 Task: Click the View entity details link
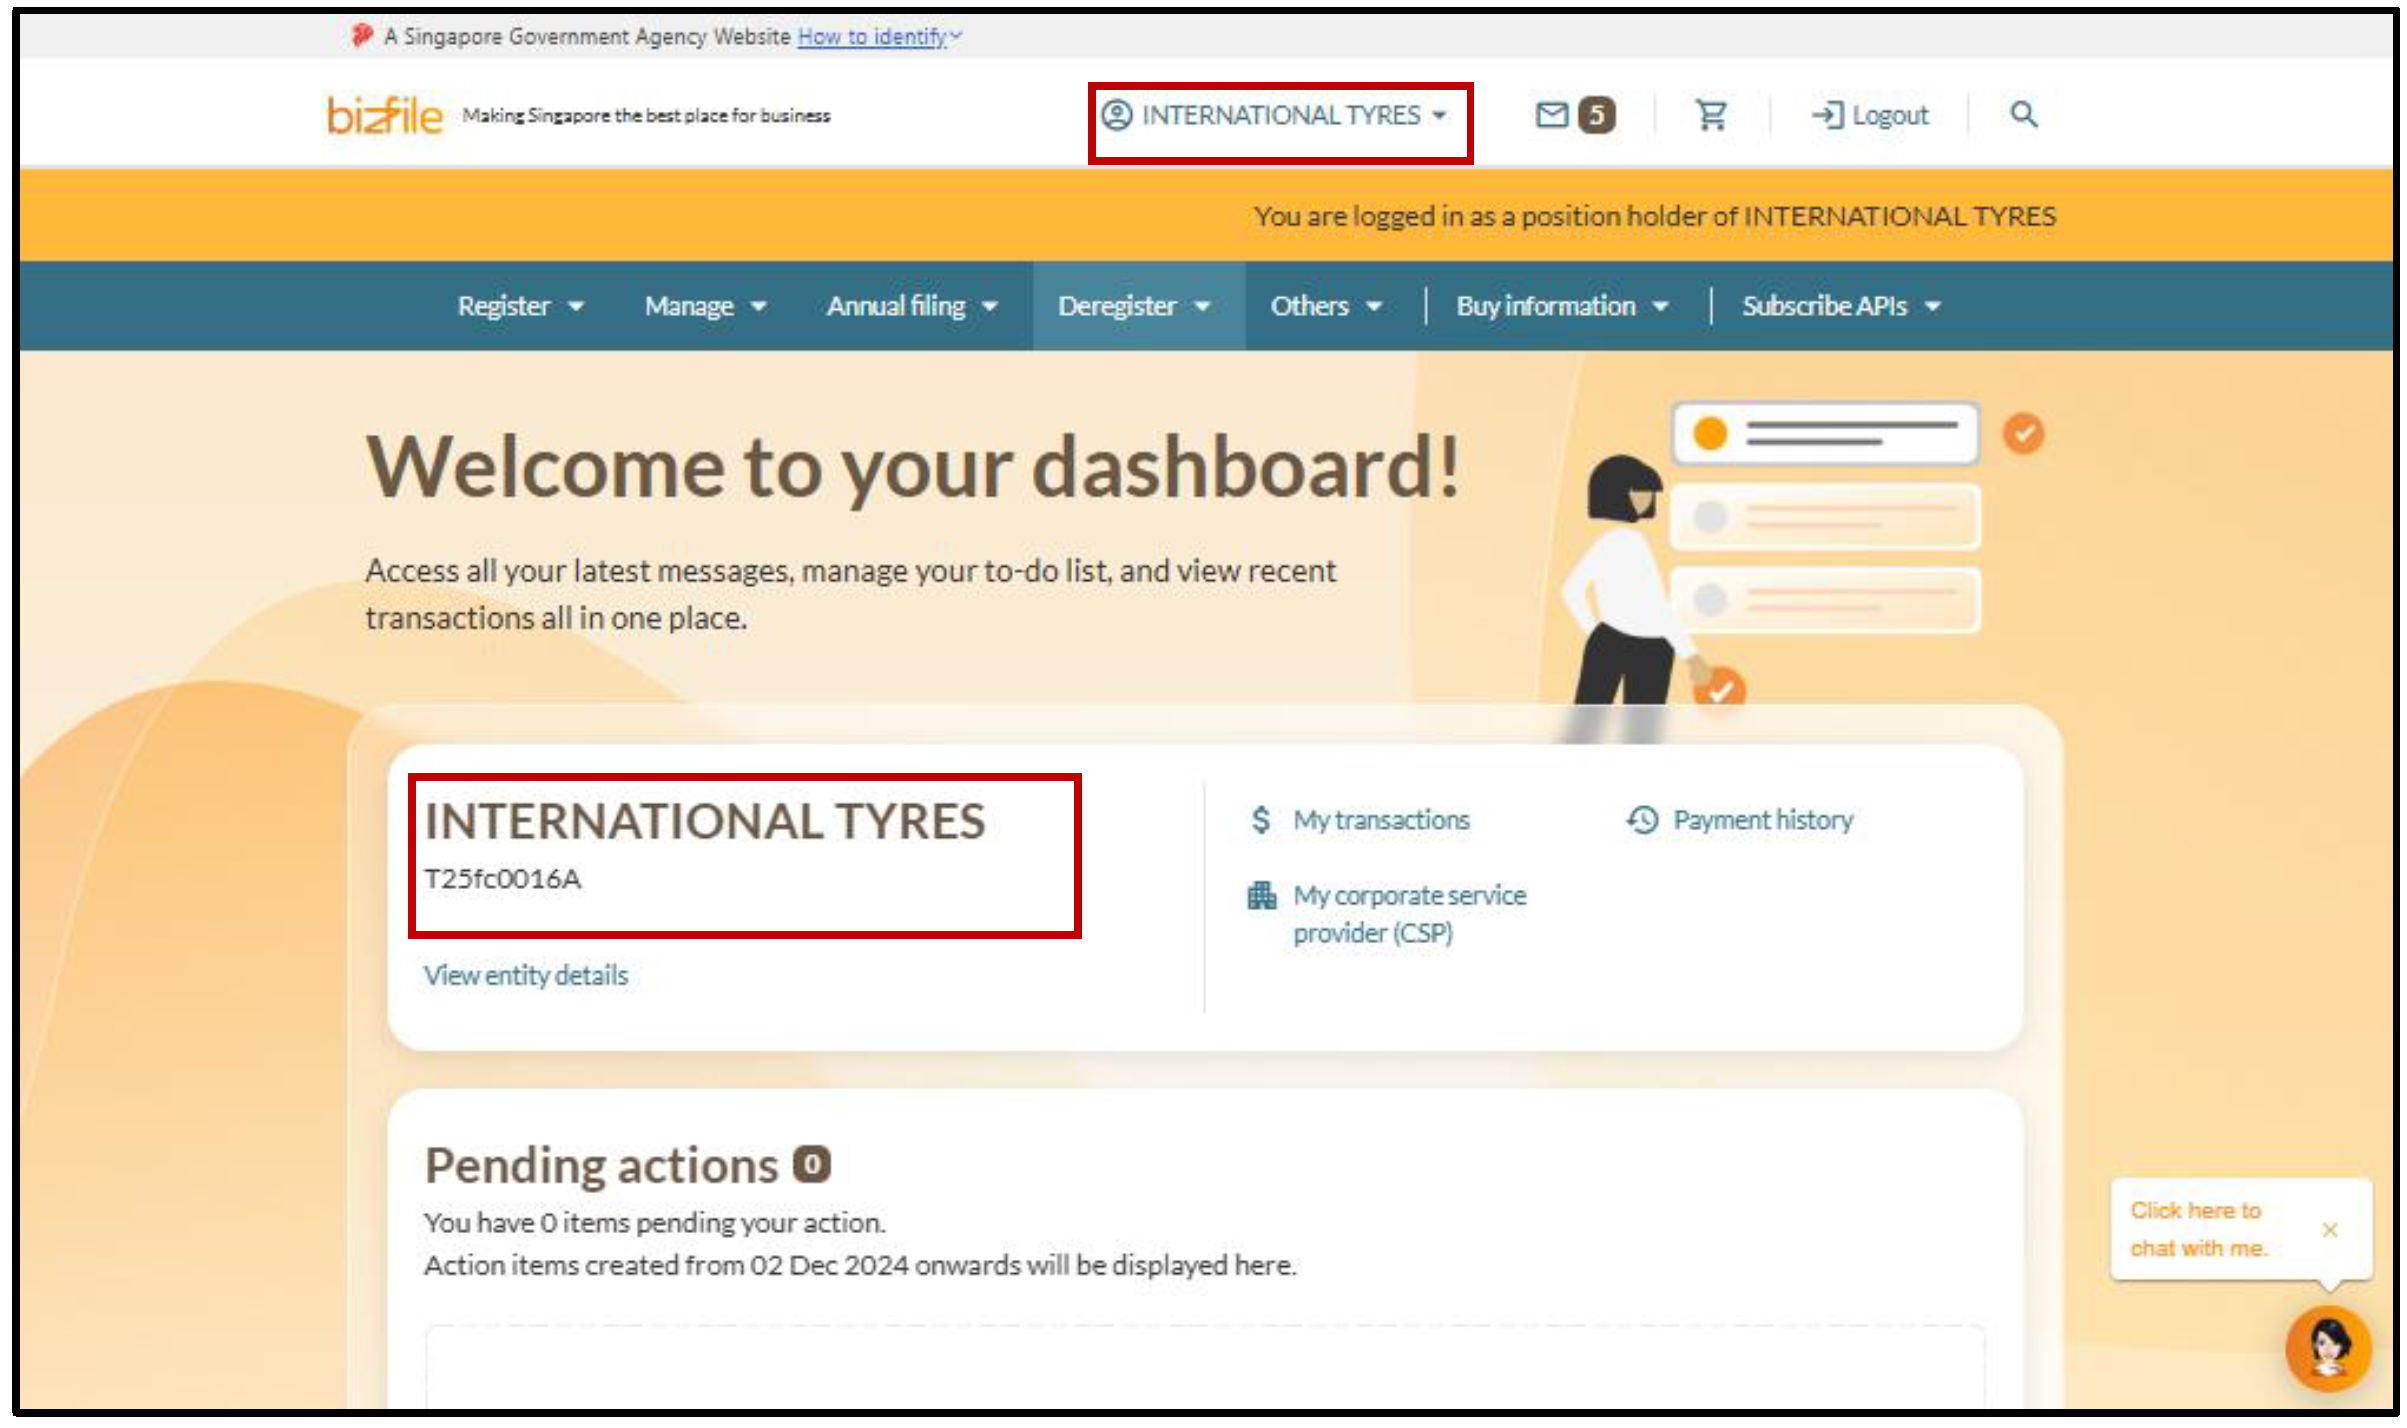pos(526,975)
